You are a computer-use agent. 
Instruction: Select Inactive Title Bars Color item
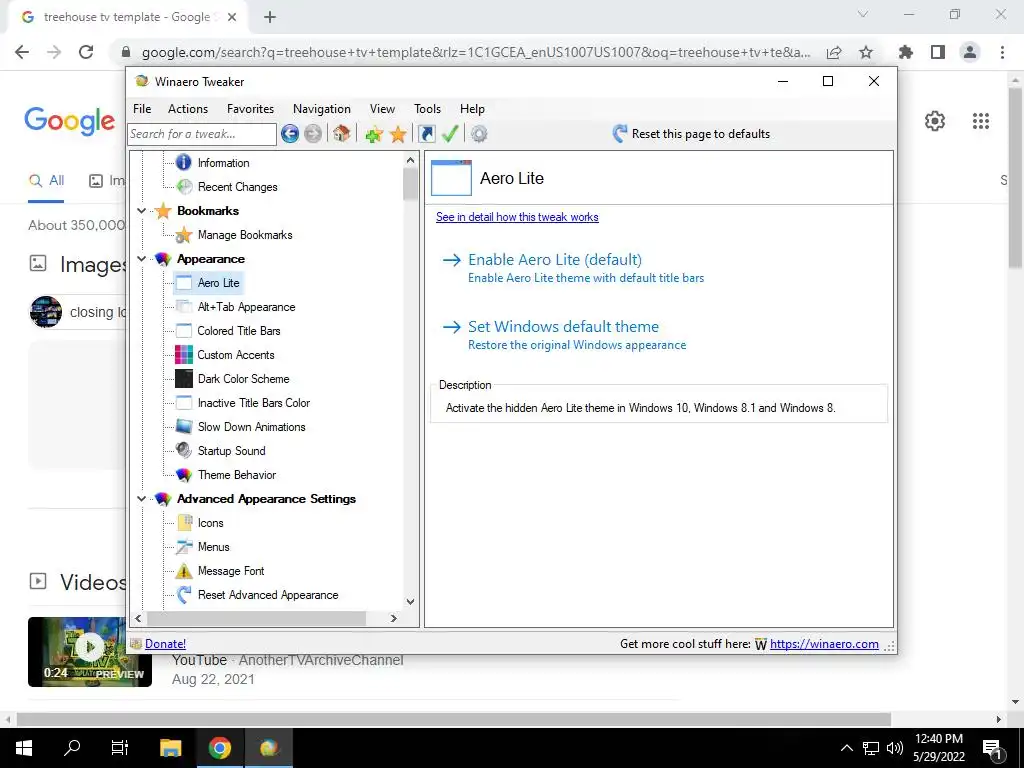pos(253,403)
